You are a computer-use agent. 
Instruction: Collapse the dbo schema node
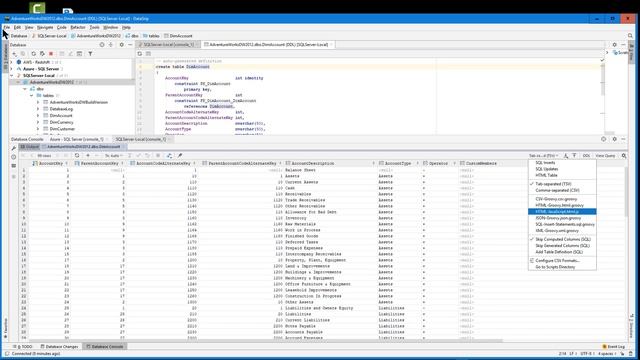point(25,89)
